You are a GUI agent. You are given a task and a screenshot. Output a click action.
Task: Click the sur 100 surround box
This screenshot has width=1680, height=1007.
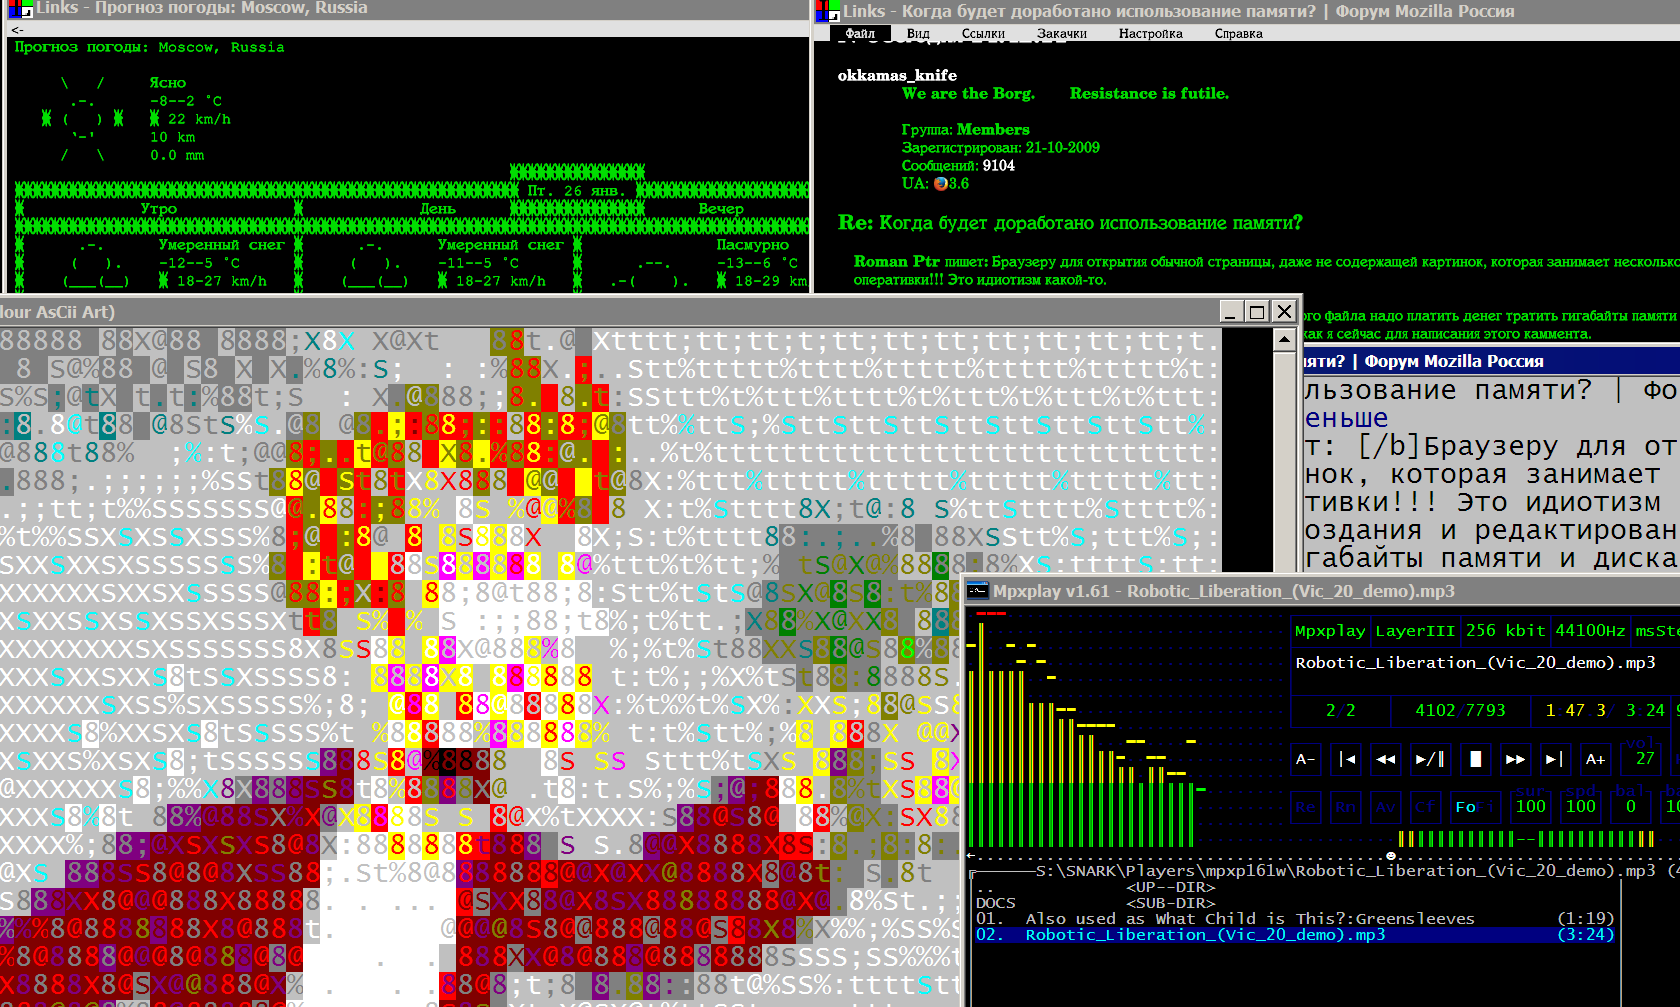[x=1531, y=806]
